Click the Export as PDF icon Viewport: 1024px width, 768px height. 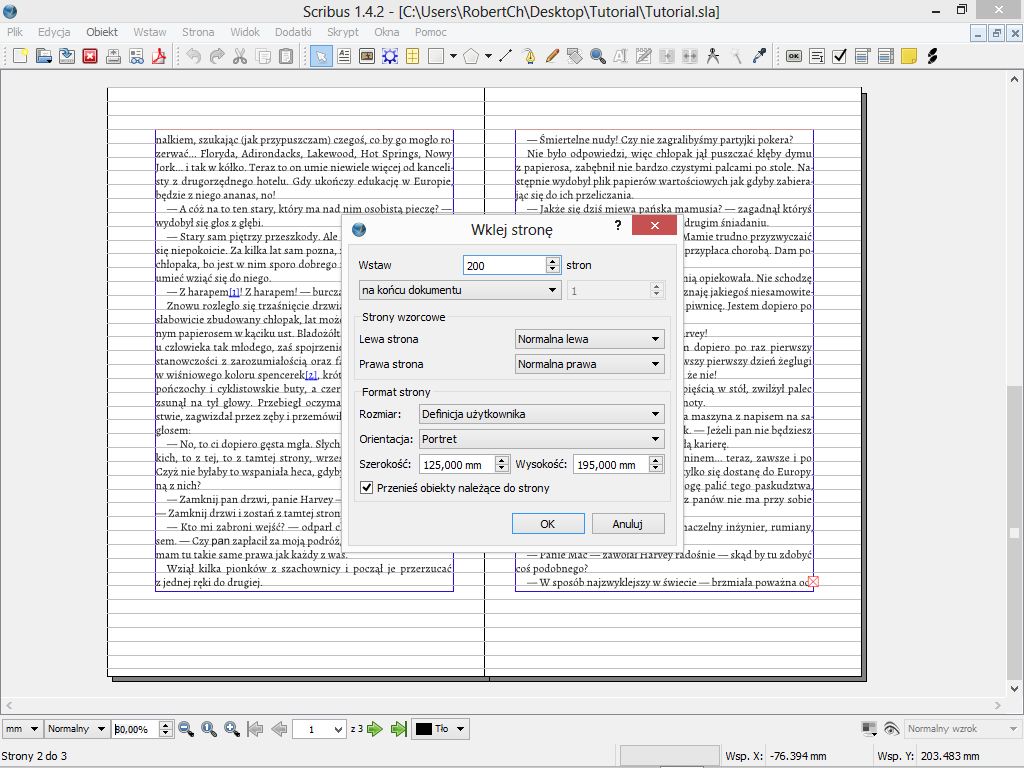pyautogui.click(x=157, y=56)
